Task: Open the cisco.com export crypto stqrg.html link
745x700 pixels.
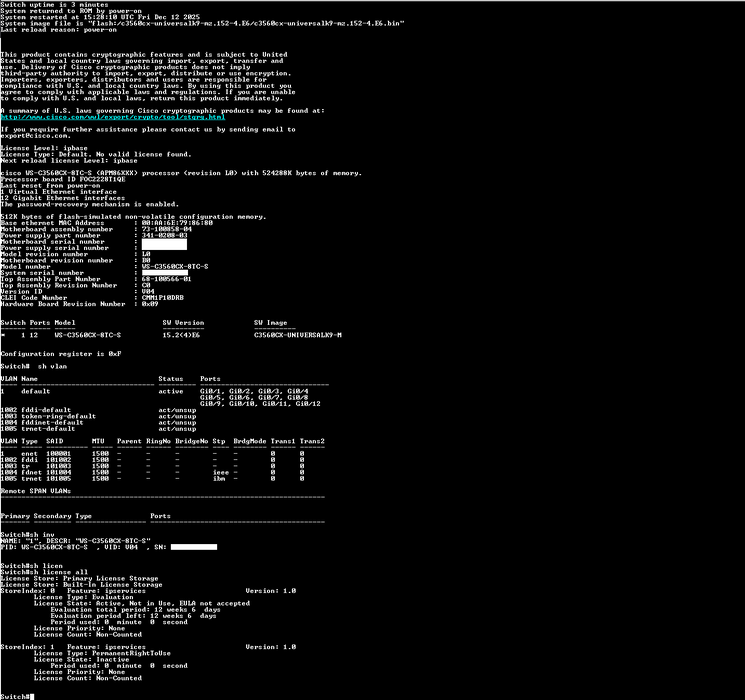Action: (113, 117)
